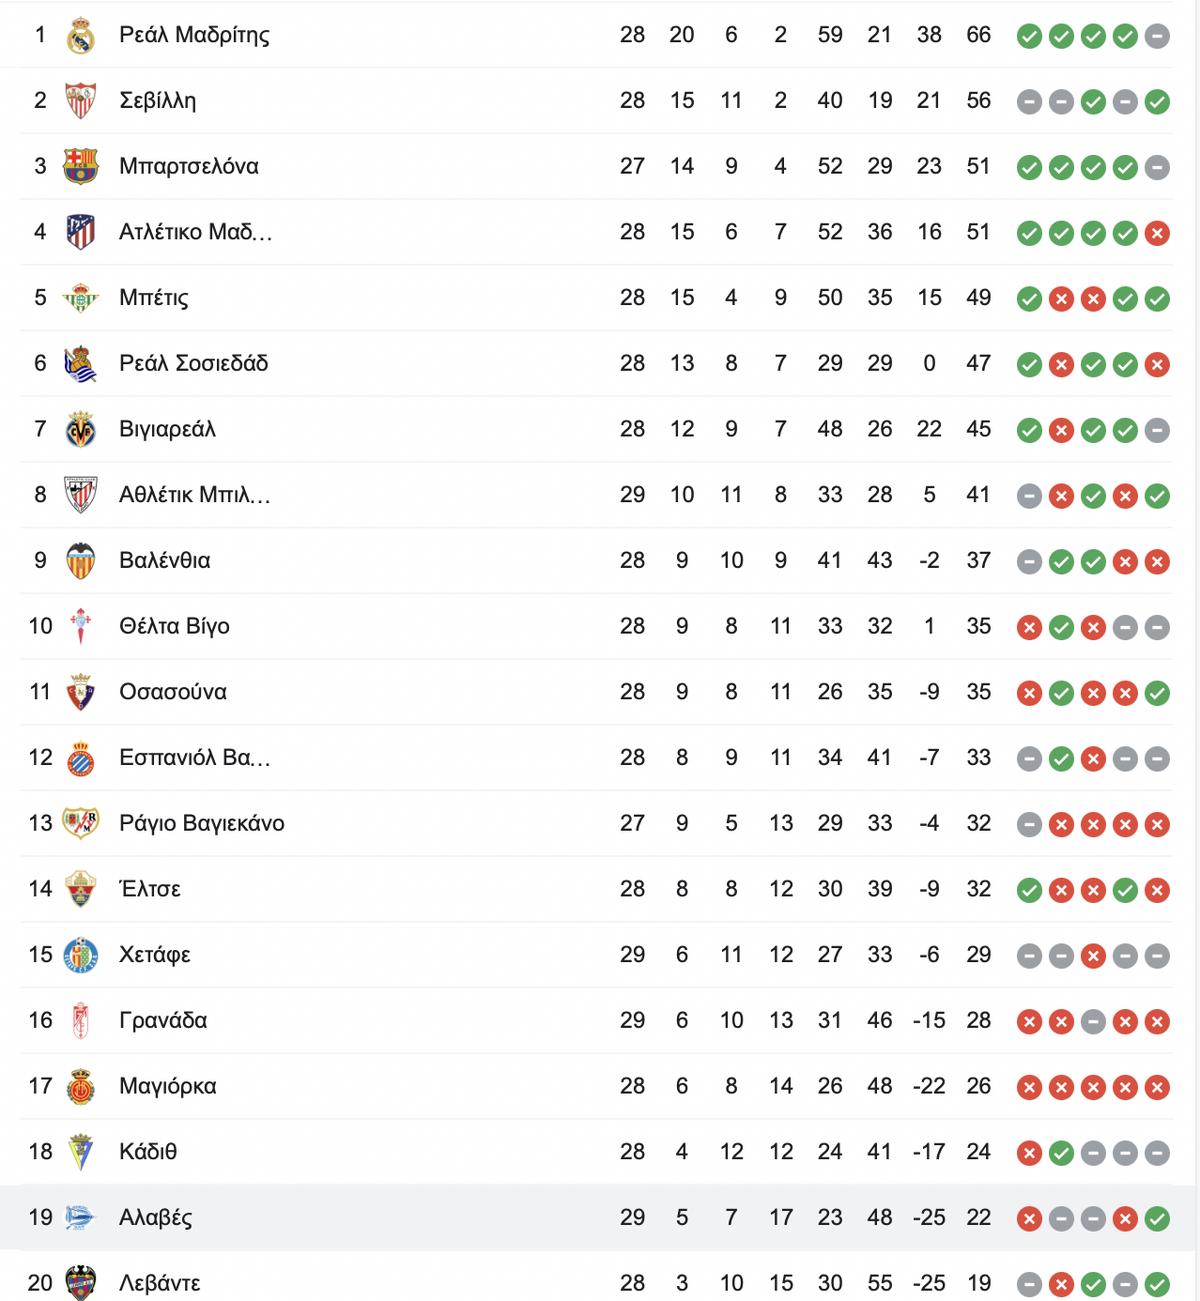This screenshot has width=1200, height=1301.
Task: Click Alavés' latest green win icon
Action: coord(1157,1219)
